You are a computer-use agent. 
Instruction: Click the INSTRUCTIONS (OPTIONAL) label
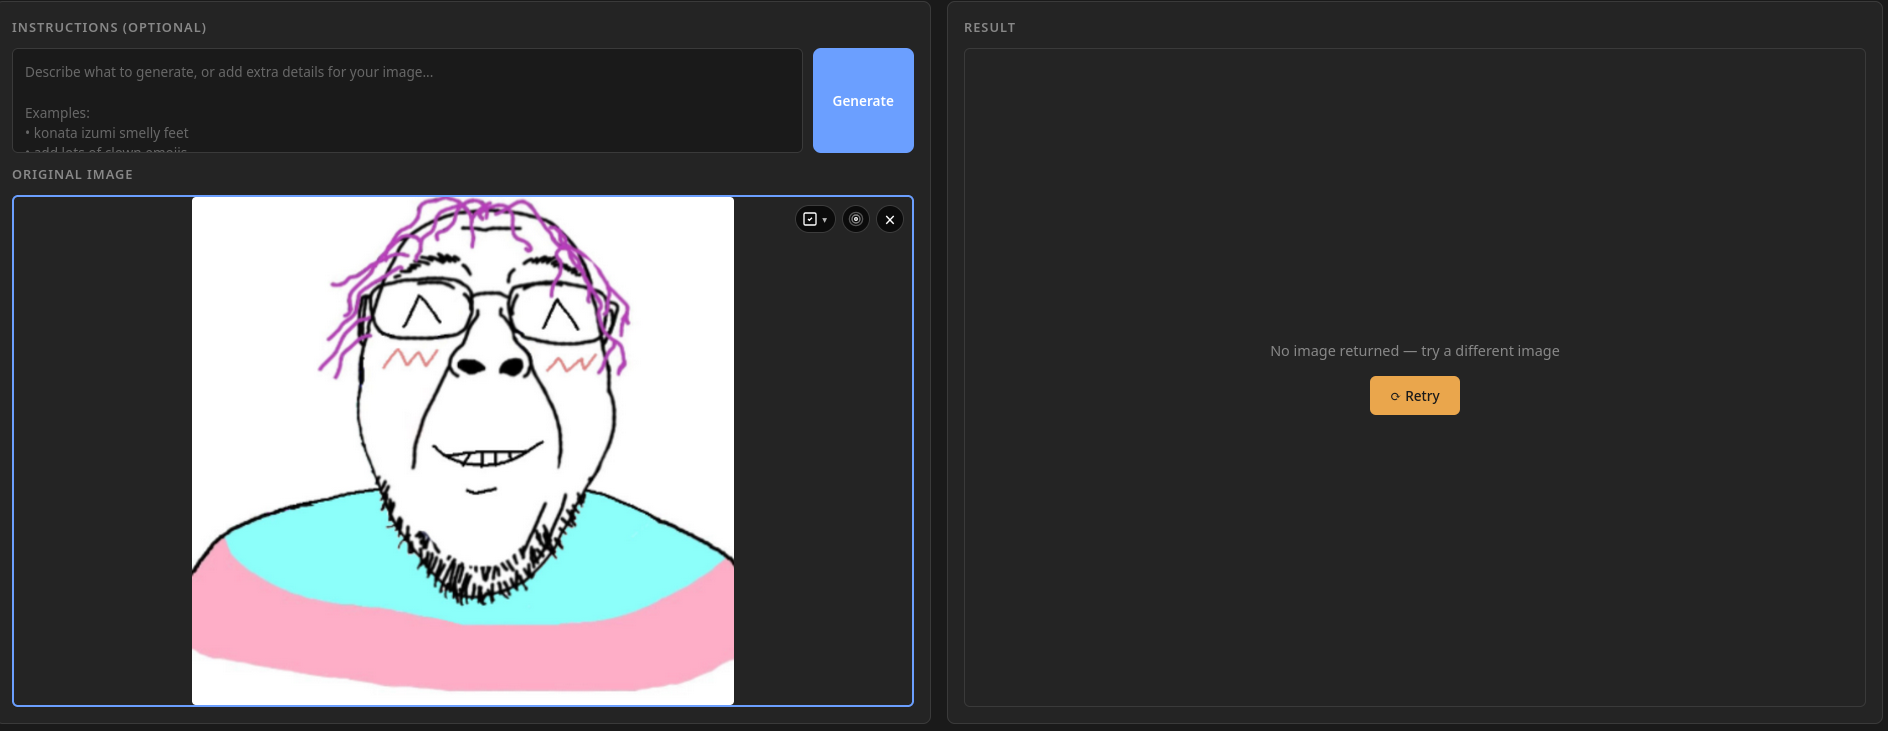click(109, 28)
